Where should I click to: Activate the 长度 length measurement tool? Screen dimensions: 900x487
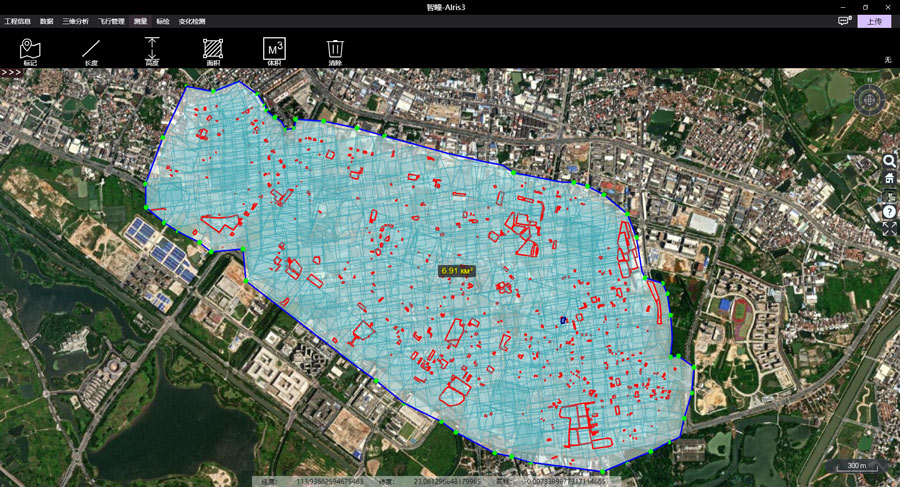[x=91, y=51]
